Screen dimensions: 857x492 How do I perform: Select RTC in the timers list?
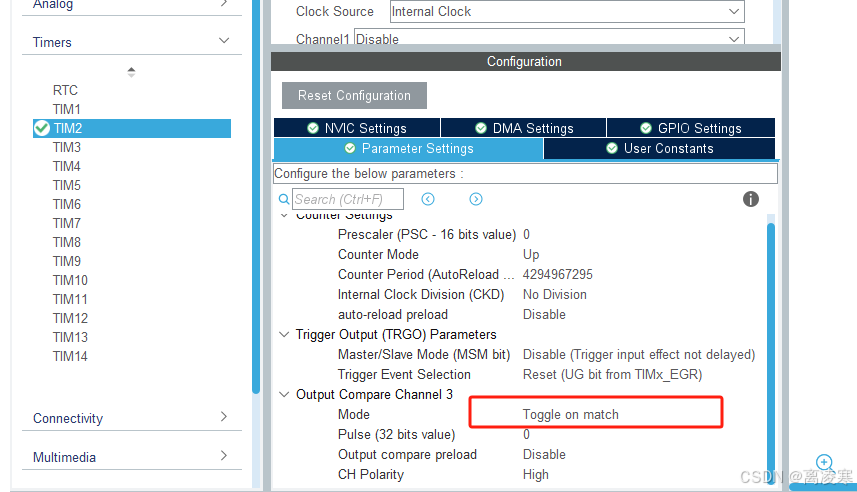point(65,90)
